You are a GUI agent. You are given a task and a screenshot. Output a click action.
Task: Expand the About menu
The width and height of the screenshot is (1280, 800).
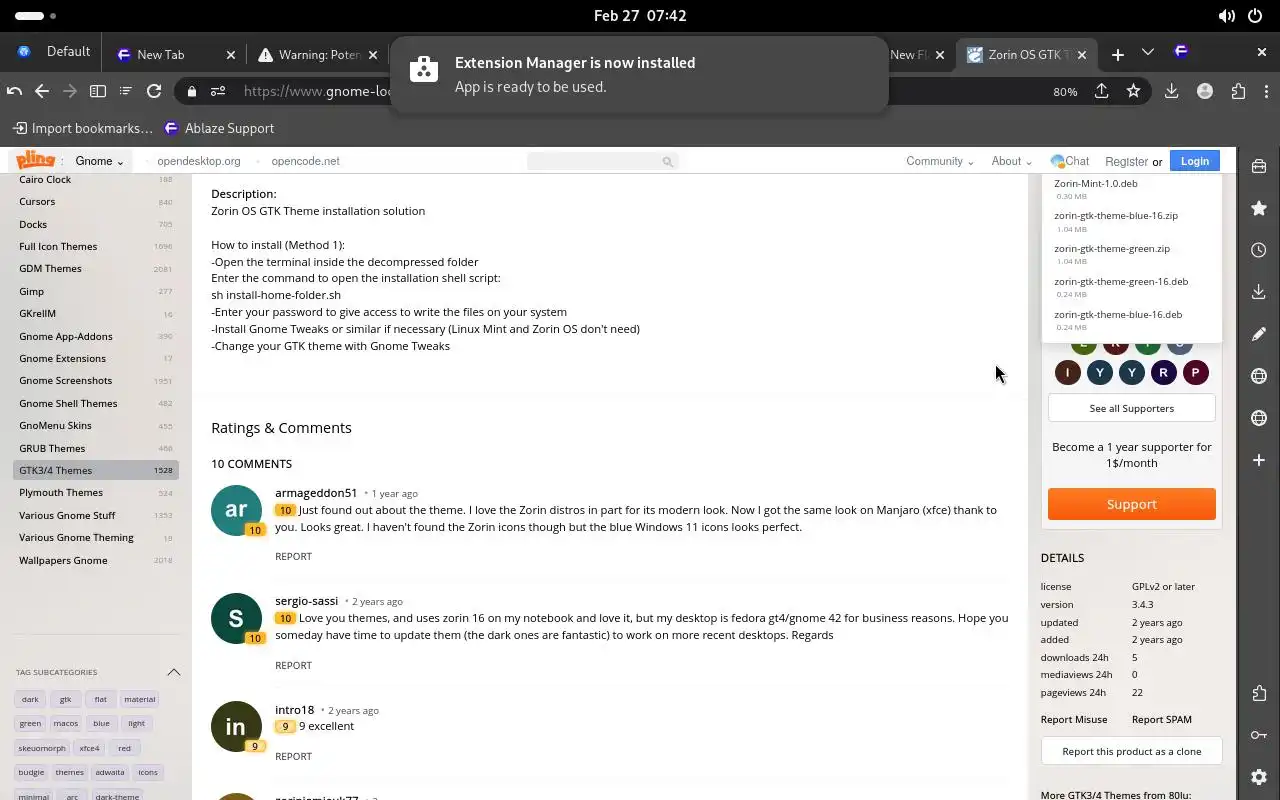(x=1011, y=161)
